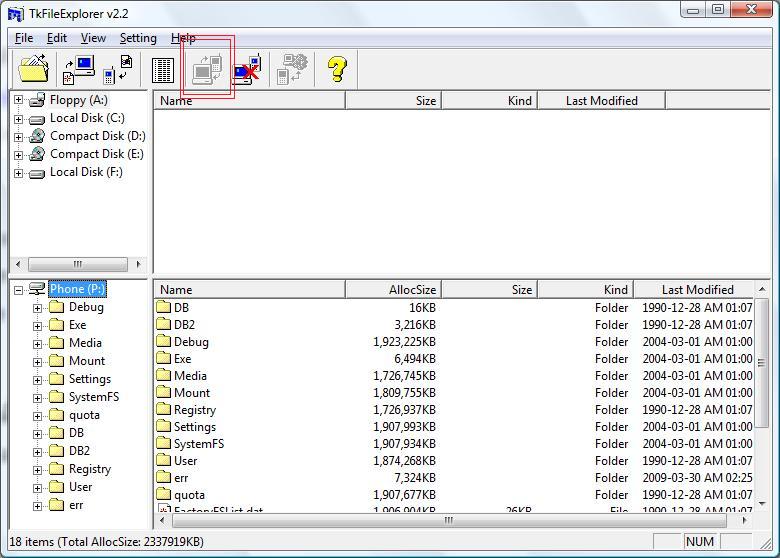The height and width of the screenshot is (558, 780).
Task: Expand the Media folder in phone tree
Action: (x=37, y=344)
